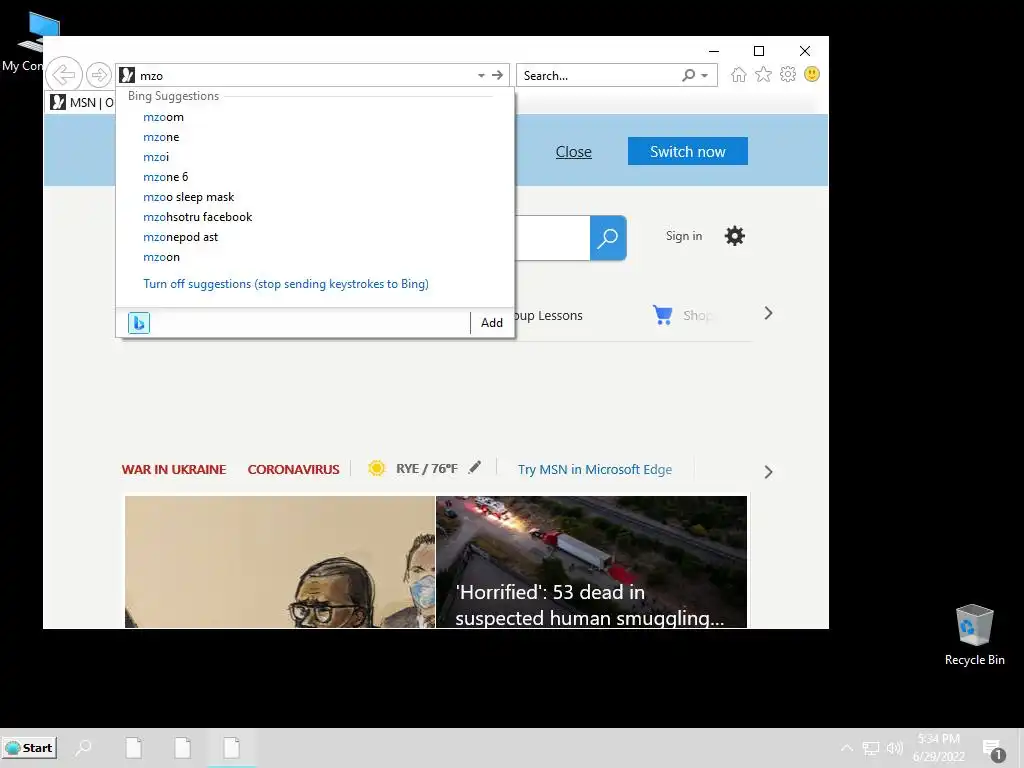Click the active third taskbar page icon
This screenshot has width=1024, height=768.
point(232,748)
